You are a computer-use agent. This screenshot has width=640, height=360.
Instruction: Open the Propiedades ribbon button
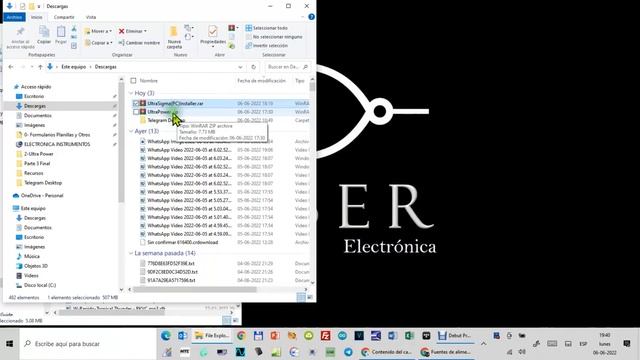pyautogui.click(x=213, y=37)
